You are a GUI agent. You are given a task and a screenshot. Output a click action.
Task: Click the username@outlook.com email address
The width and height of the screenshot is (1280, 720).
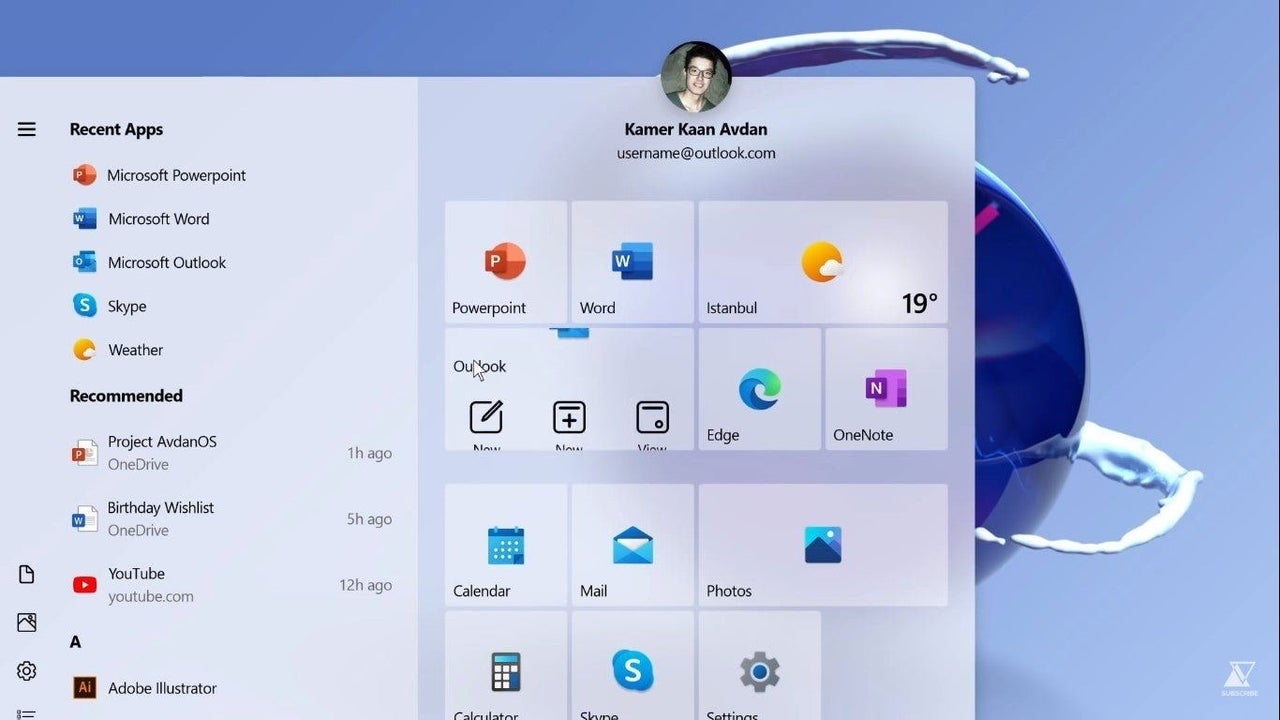[696, 153]
